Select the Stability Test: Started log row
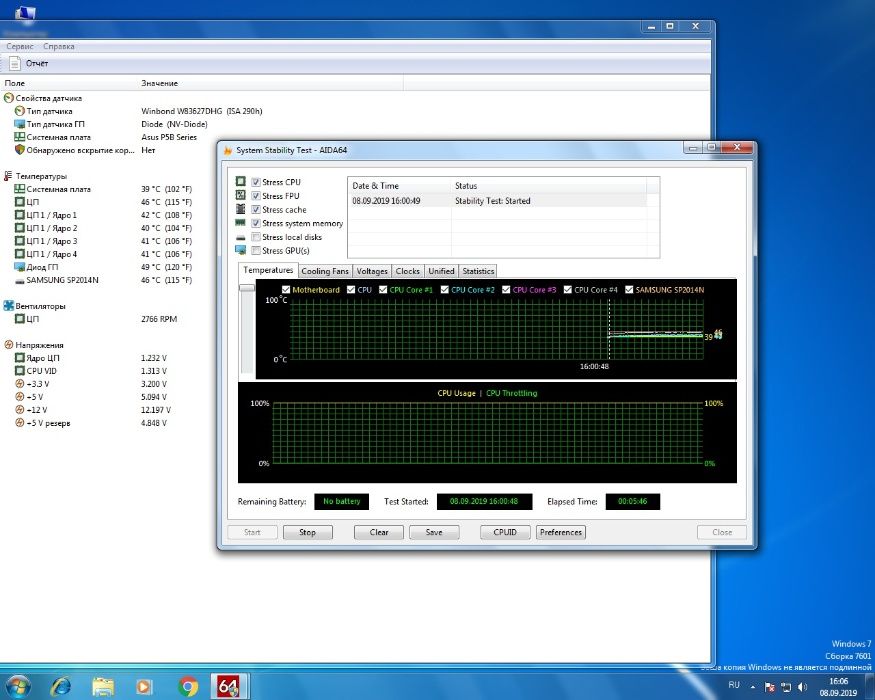This screenshot has width=875, height=700. [x=497, y=201]
